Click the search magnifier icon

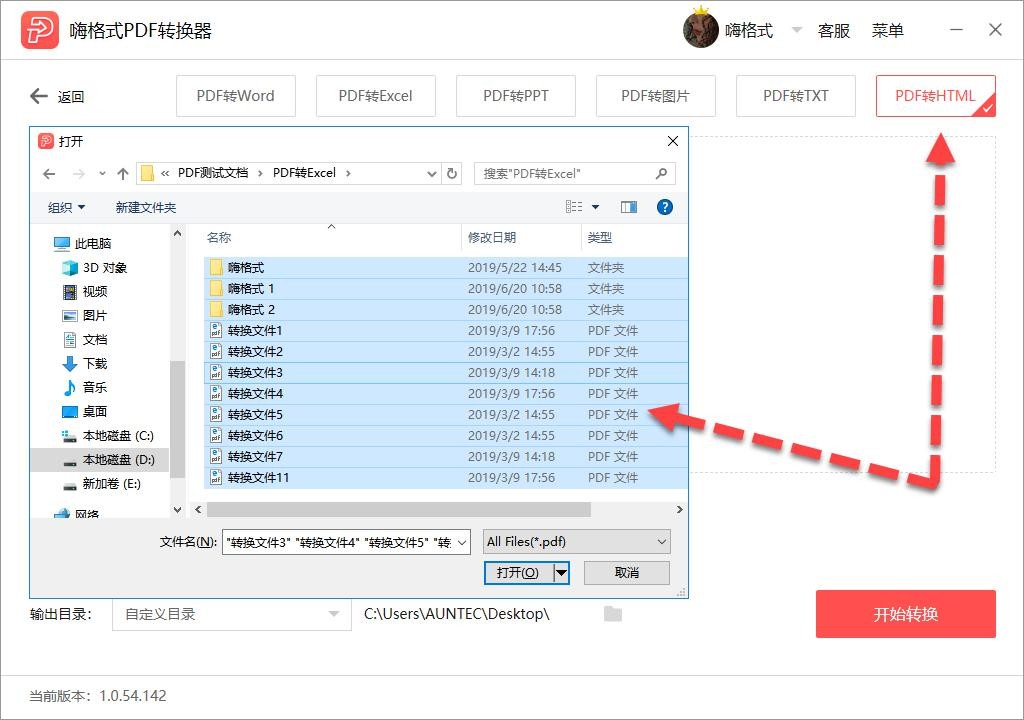click(662, 173)
